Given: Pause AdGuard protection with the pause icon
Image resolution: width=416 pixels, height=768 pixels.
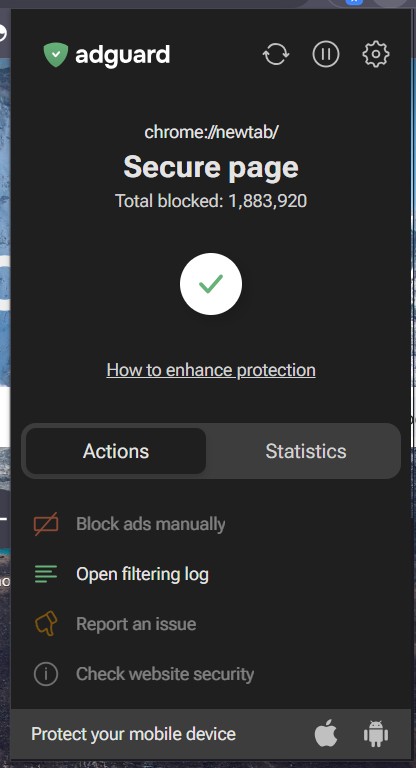Looking at the screenshot, I should pyautogui.click(x=326, y=54).
